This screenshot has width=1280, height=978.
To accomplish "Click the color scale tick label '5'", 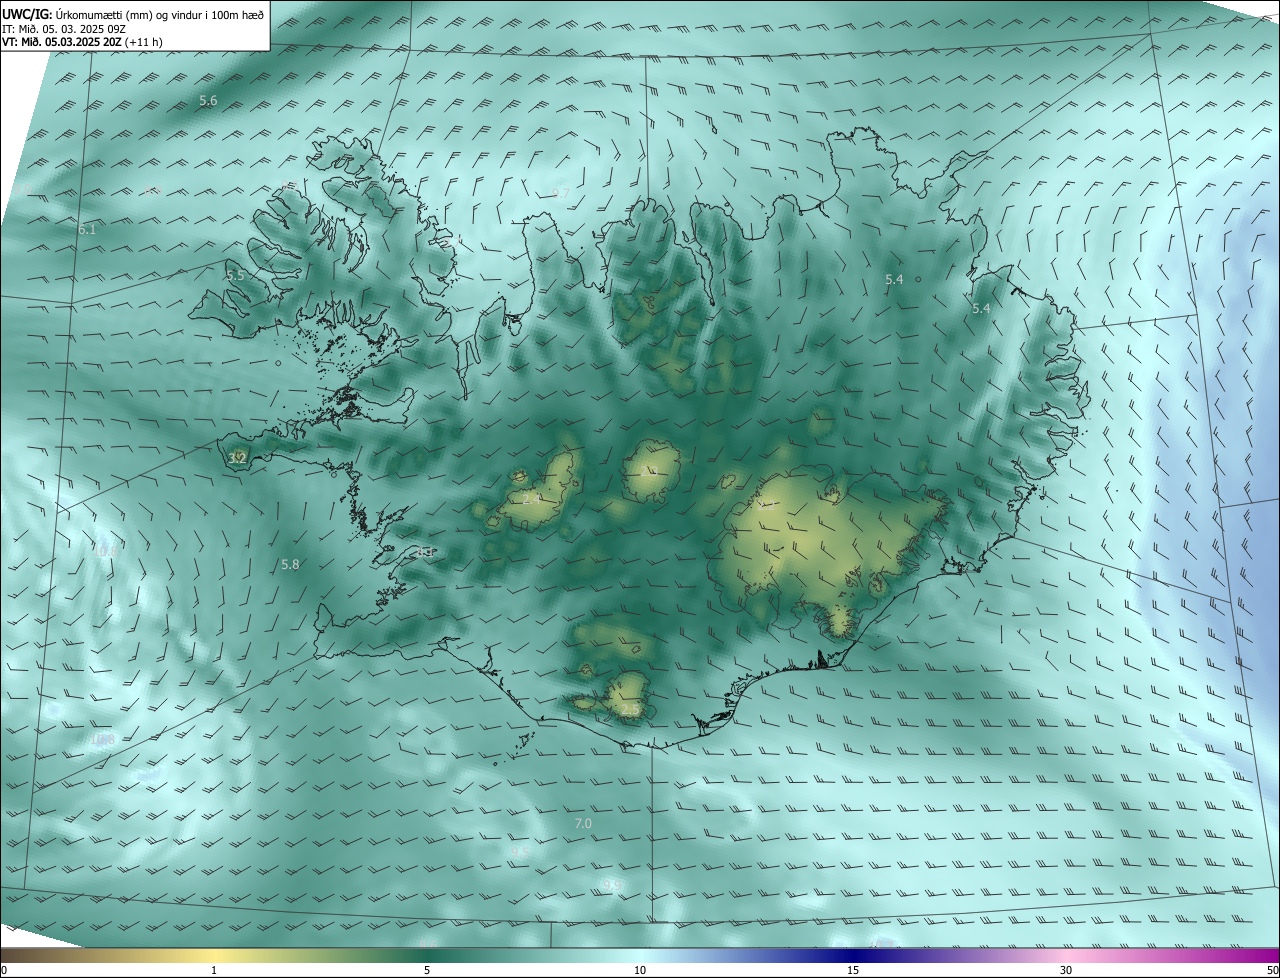I will [427, 970].
